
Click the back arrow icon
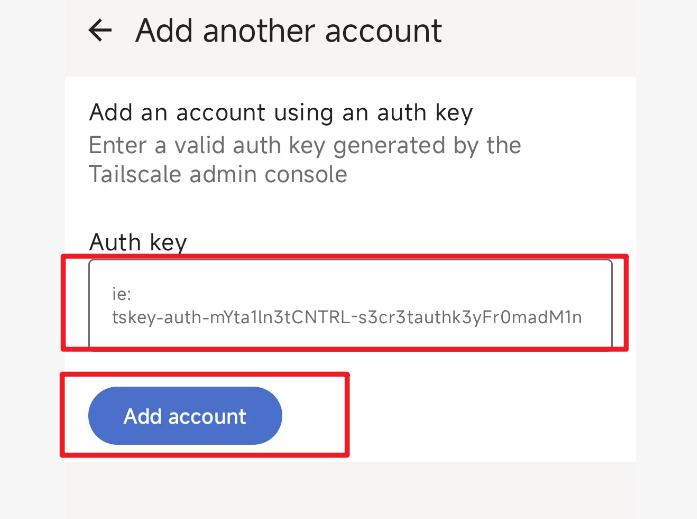(x=100, y=31)
